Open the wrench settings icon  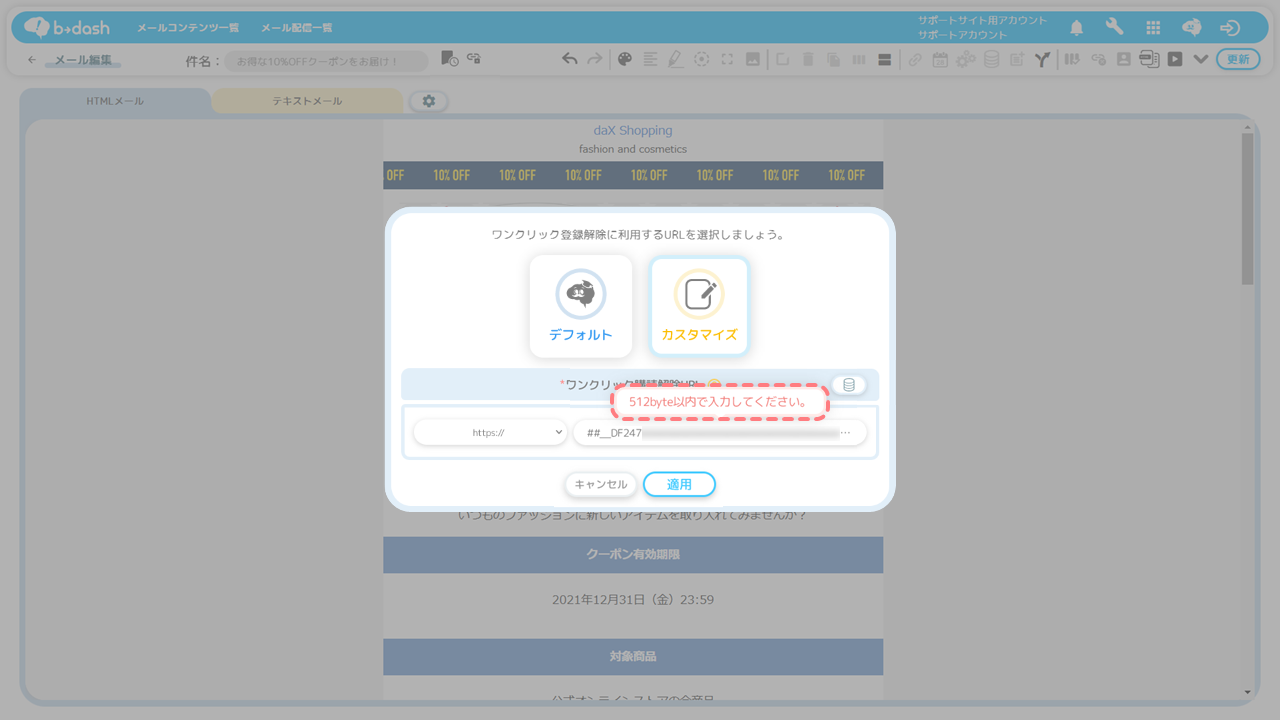click(x=1115, y=28)
